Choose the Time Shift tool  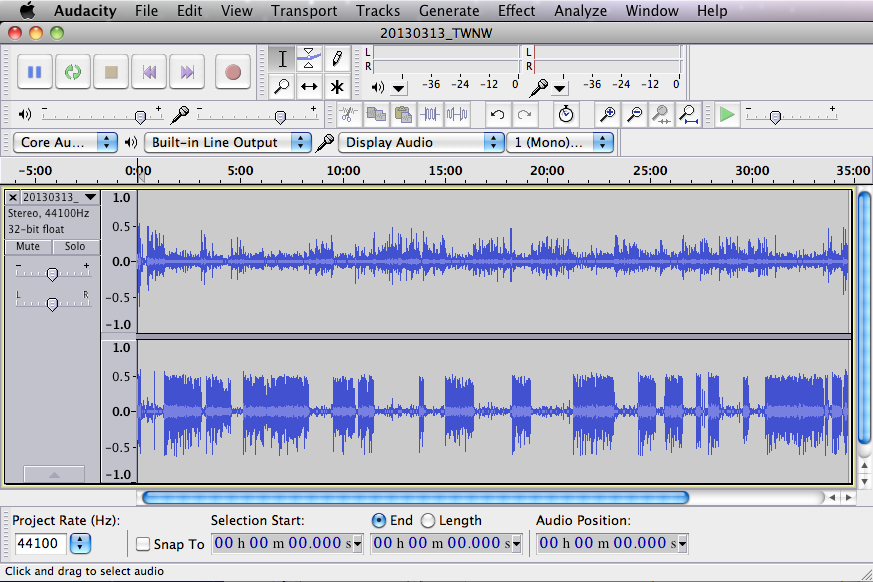coord(310,86)
